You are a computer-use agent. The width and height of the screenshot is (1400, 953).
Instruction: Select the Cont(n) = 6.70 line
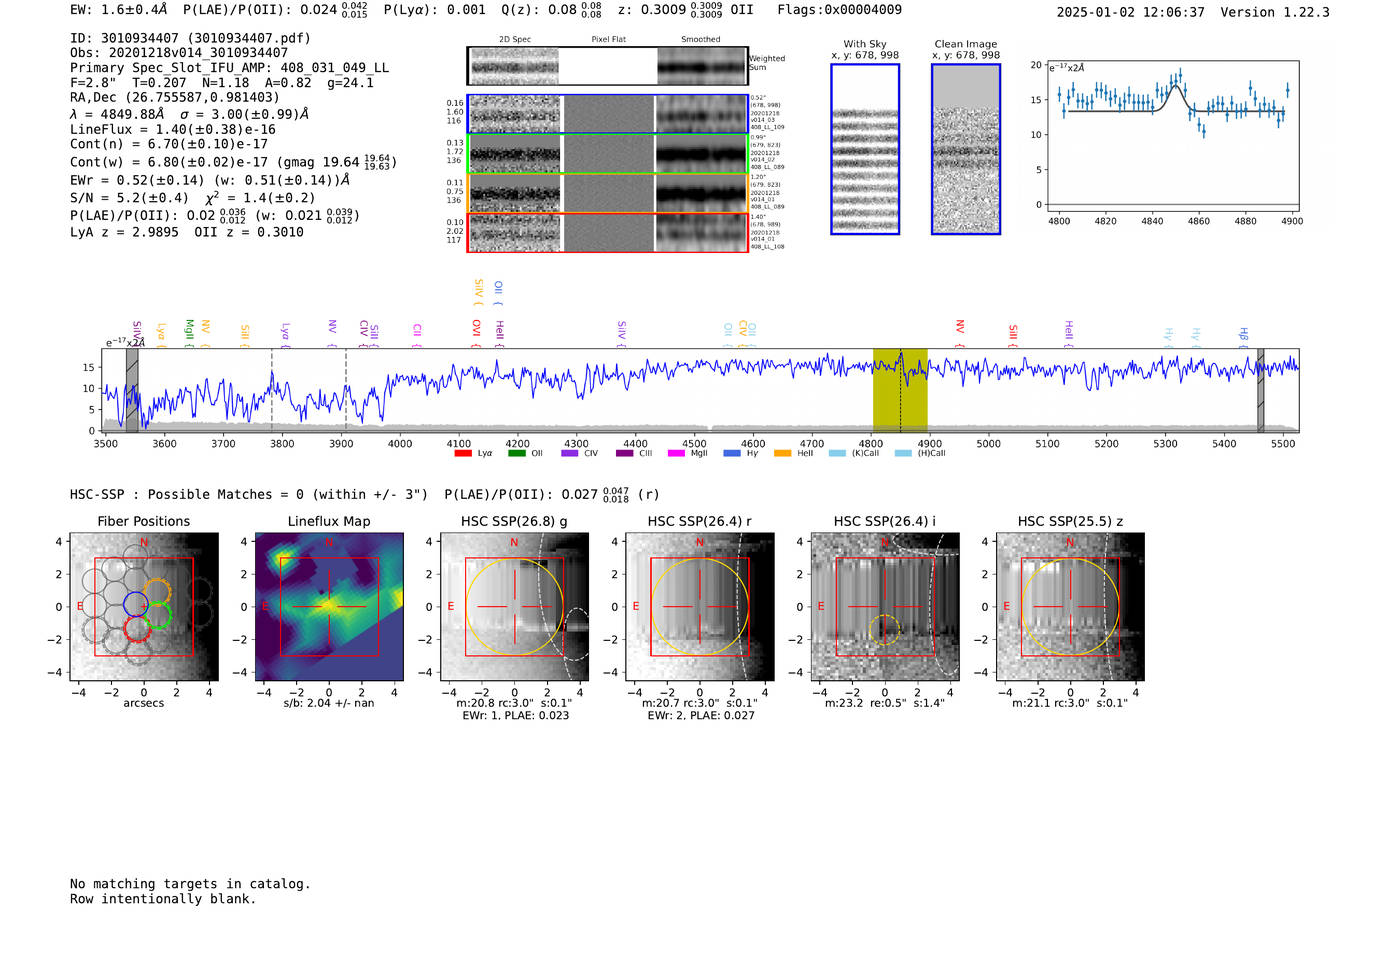(169, 144)
